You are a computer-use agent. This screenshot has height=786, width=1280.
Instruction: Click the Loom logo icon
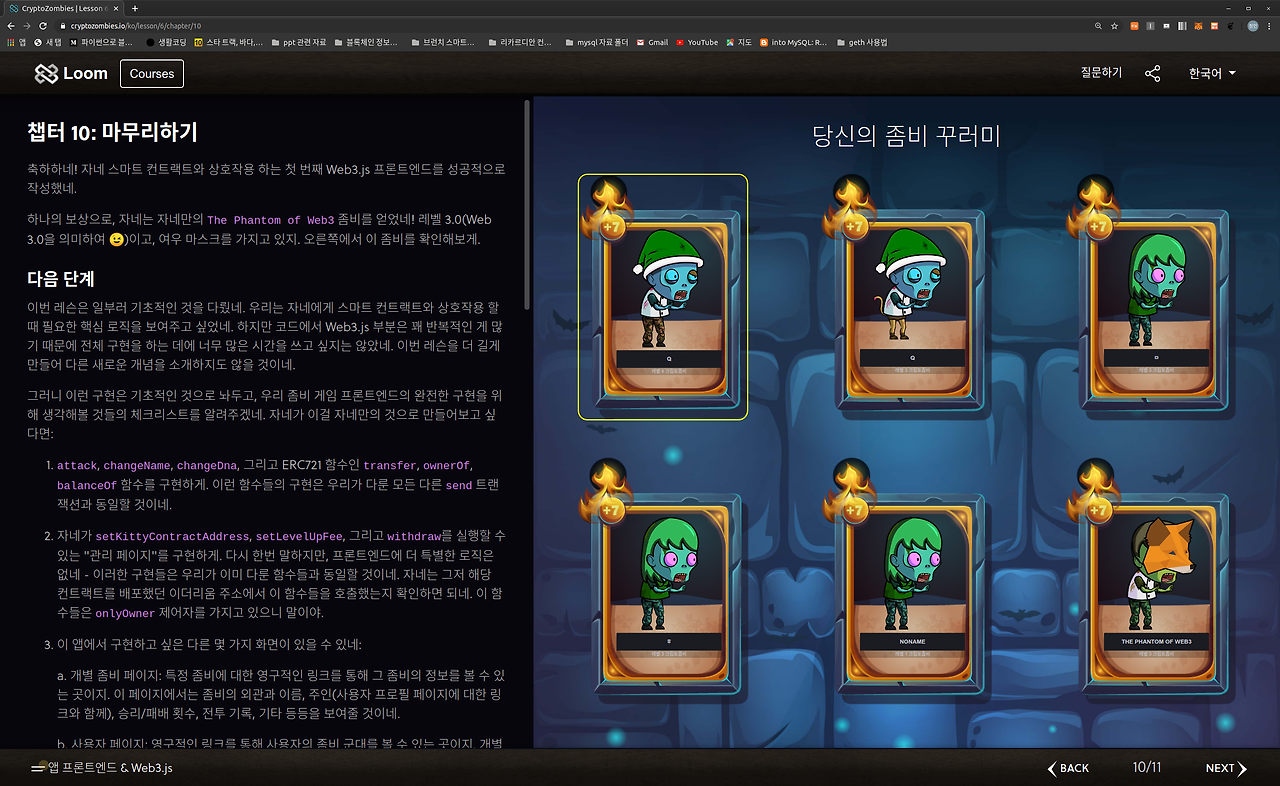click(46, 73)
